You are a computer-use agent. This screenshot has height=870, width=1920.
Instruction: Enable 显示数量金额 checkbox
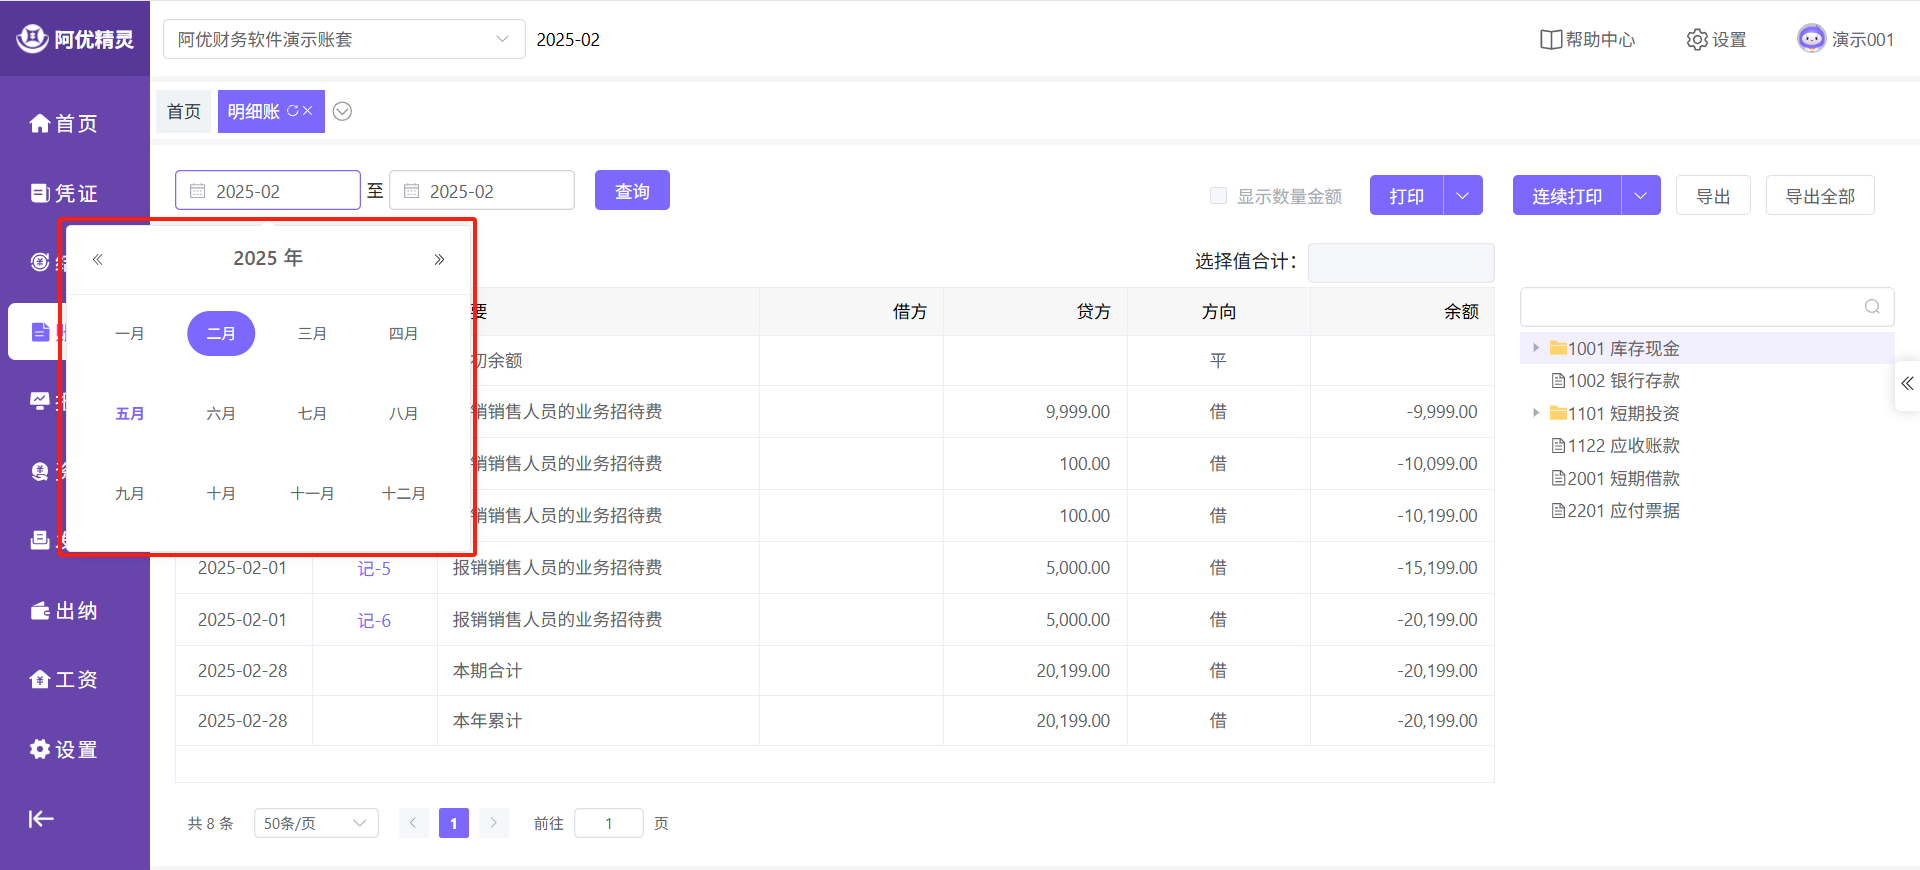[1218, 196]
